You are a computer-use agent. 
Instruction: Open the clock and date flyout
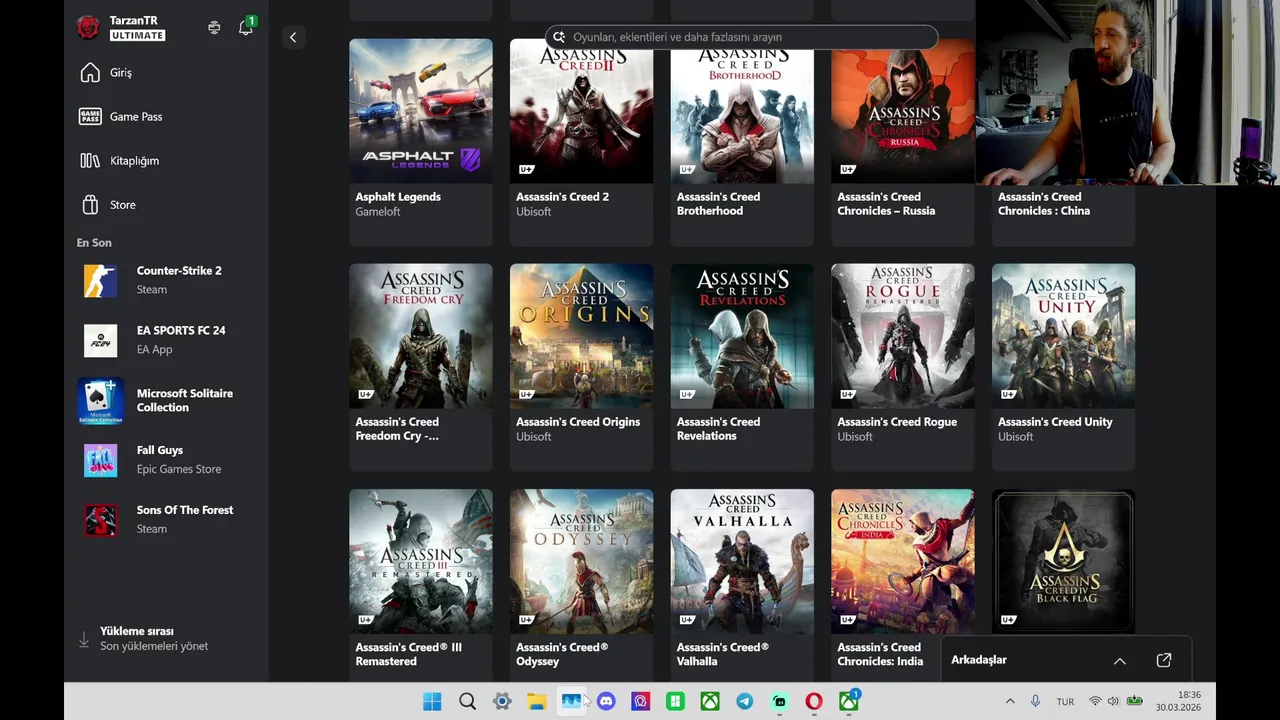1178,701
